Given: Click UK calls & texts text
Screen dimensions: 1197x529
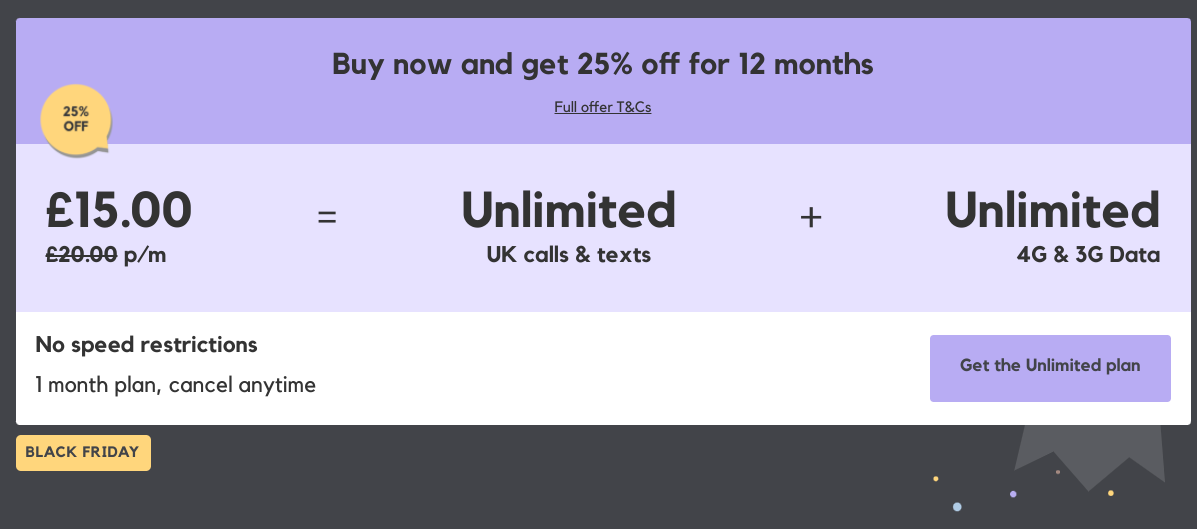Looking at the screenshot, I should (569, 254).
